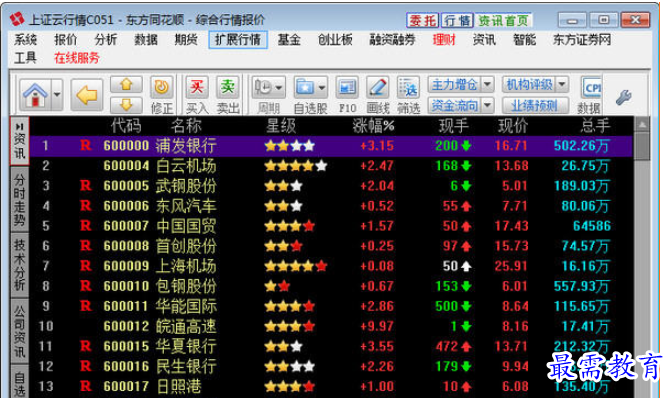The image size is (671, 398).
Task: Open the 东方证券网 menu
Action: (582, 40)
